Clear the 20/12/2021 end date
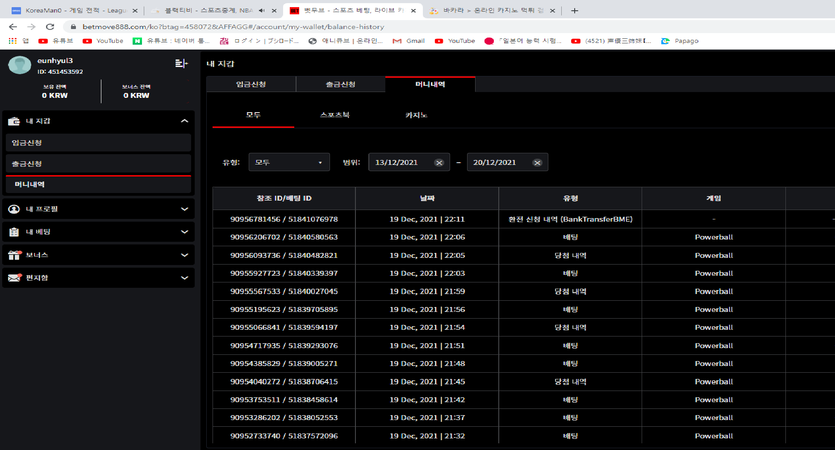 tap(537, 162)
